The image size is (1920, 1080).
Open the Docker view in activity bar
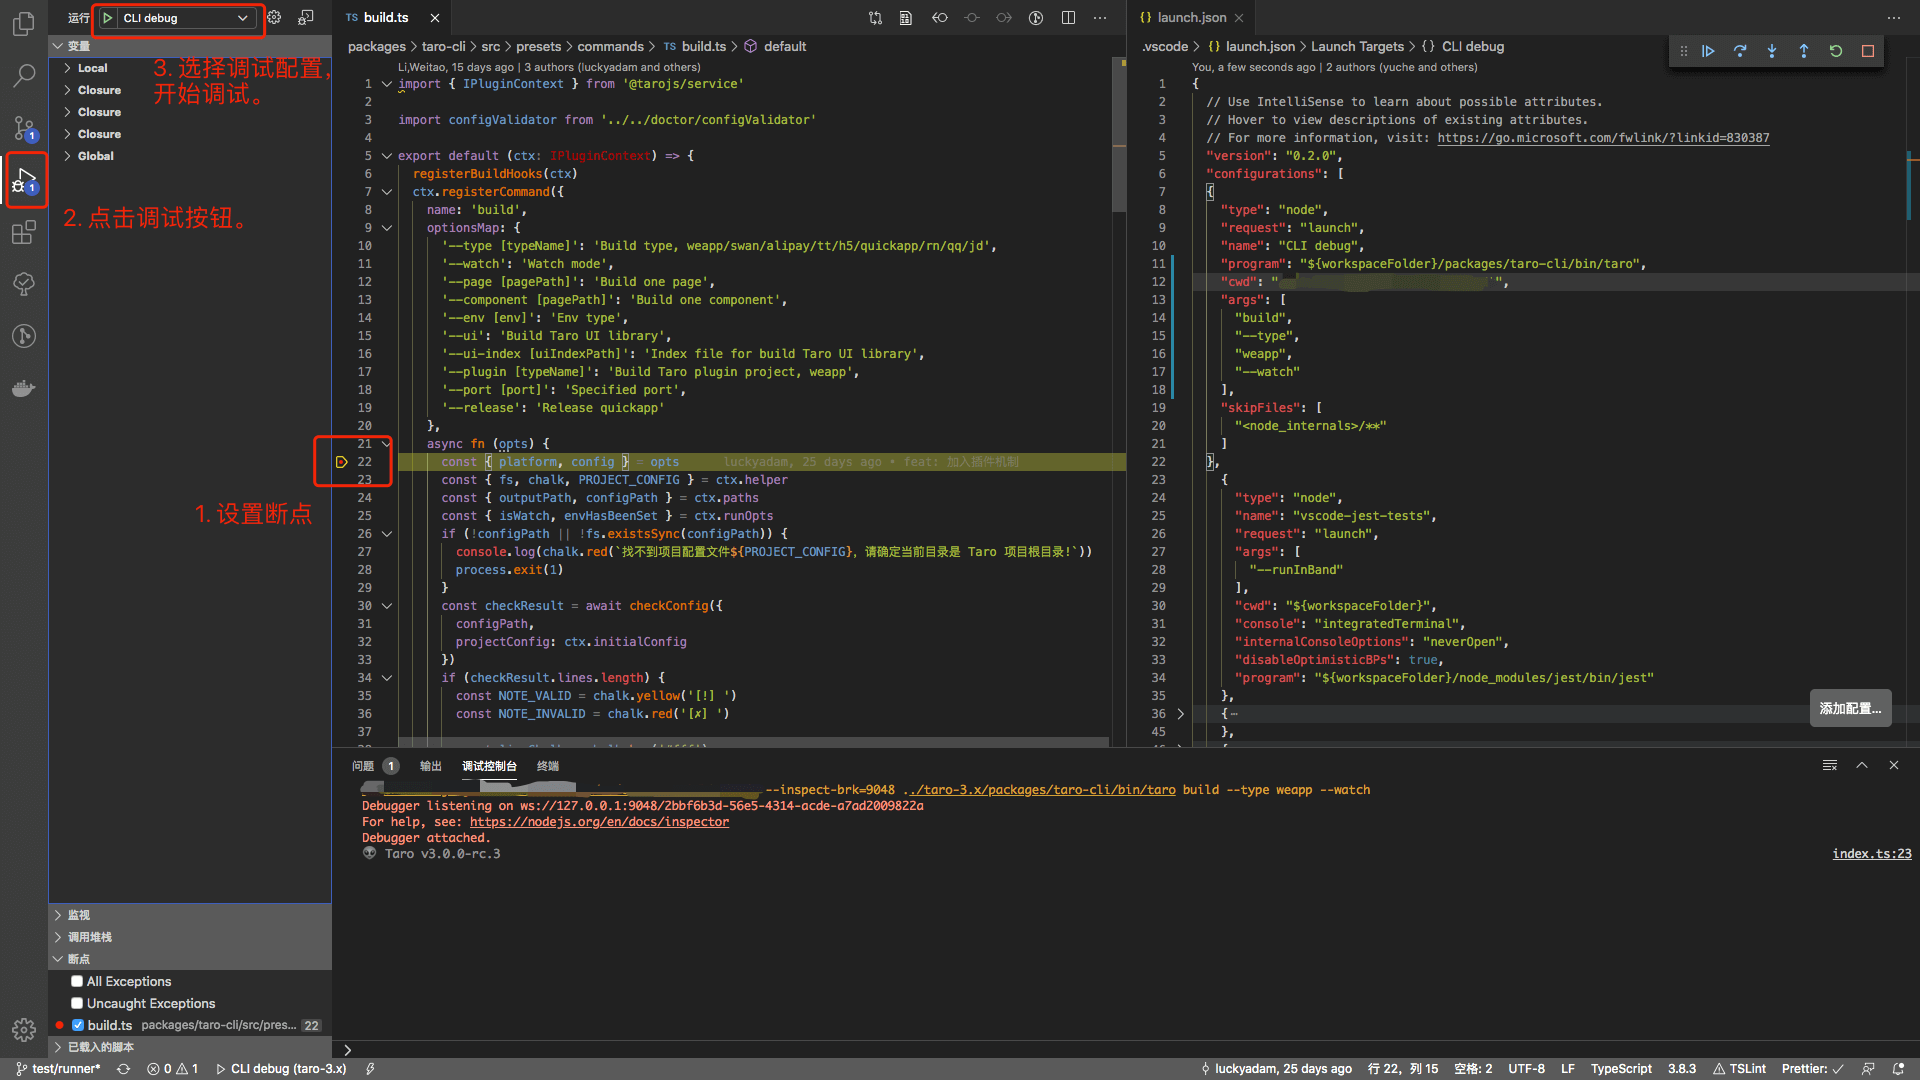[x=24, y=389]
